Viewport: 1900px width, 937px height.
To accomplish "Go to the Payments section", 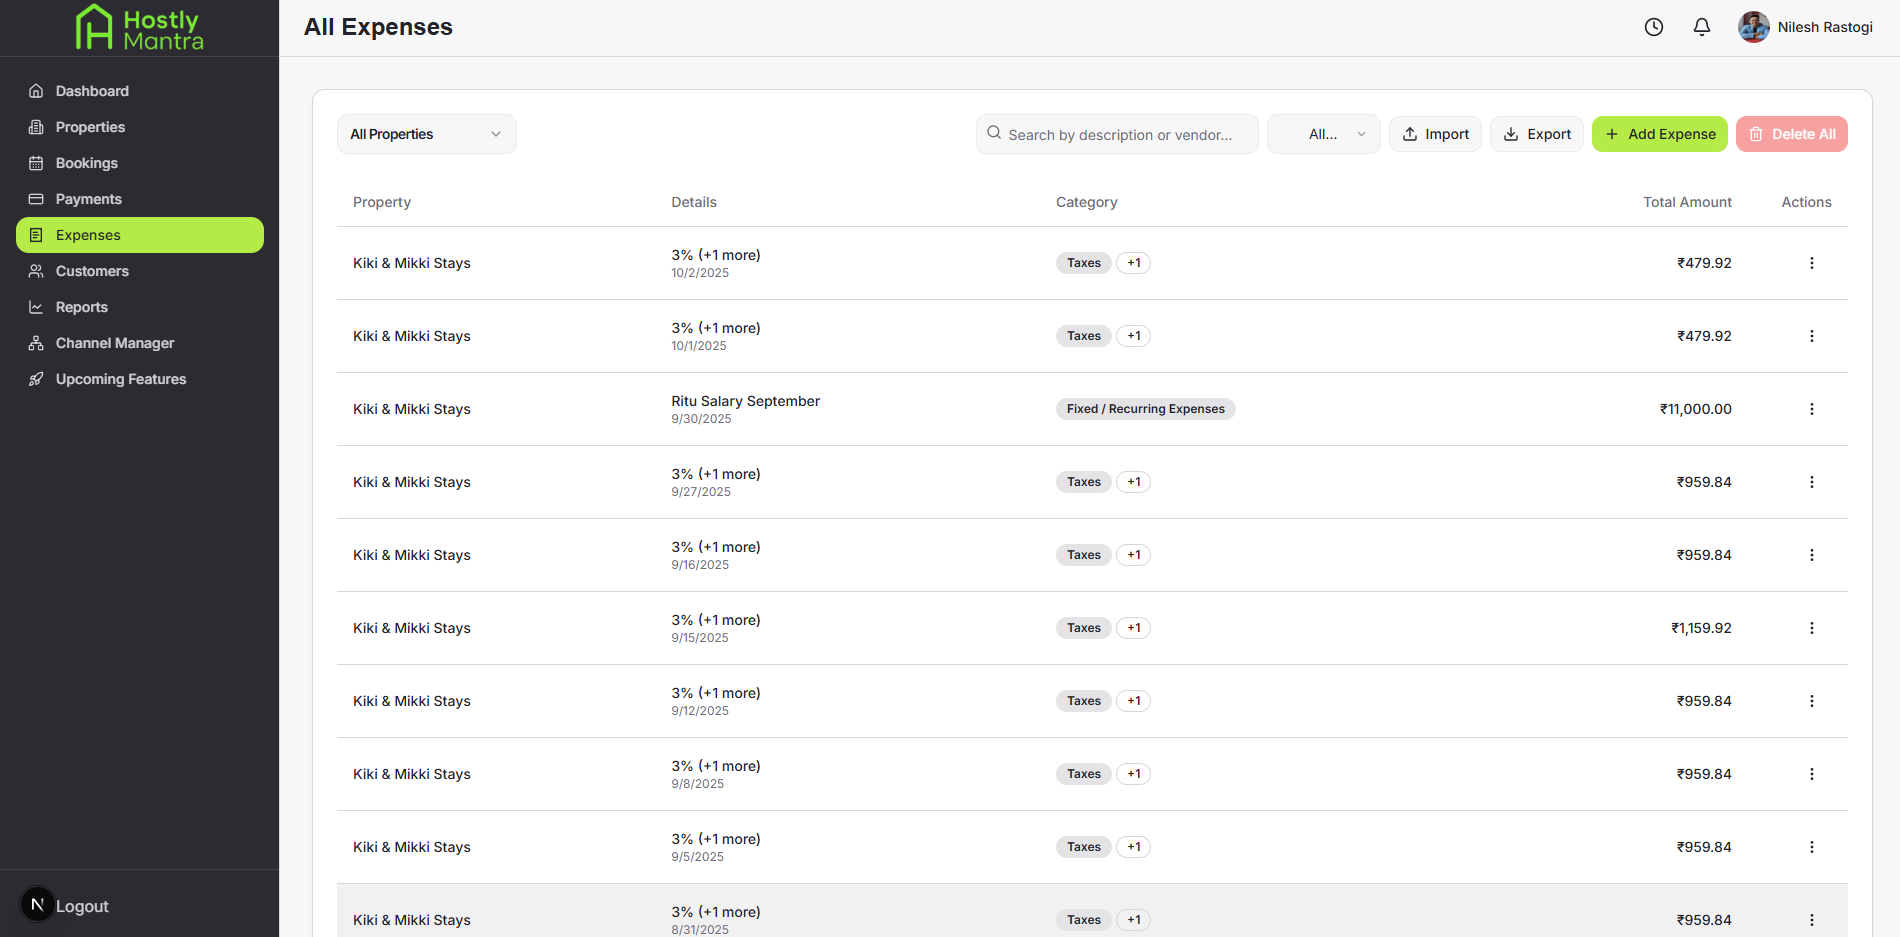I will tap(88, 198).
